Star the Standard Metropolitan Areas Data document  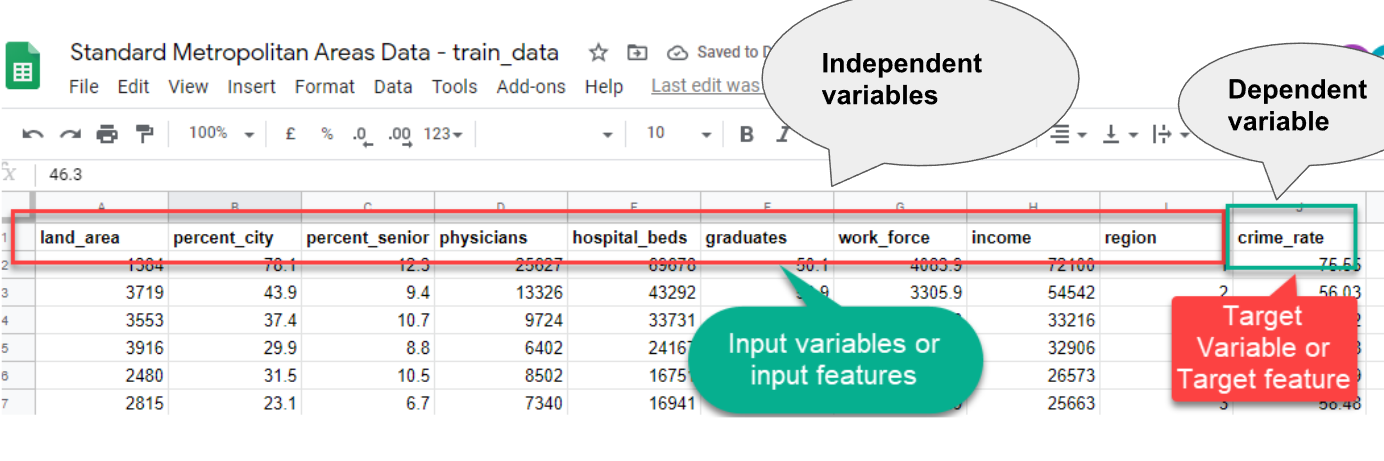(598, 52)
